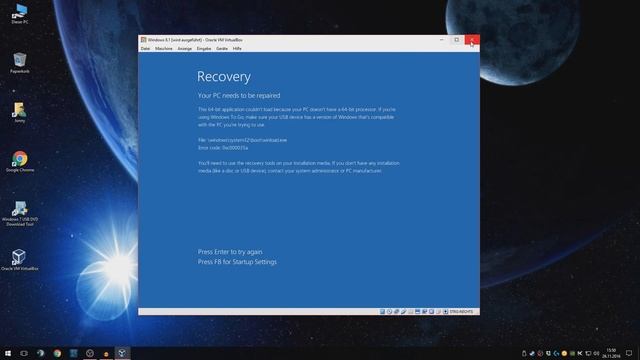640x360 pixels.
Task: Open Task View from the taskbar
Action: click(24, 353)
